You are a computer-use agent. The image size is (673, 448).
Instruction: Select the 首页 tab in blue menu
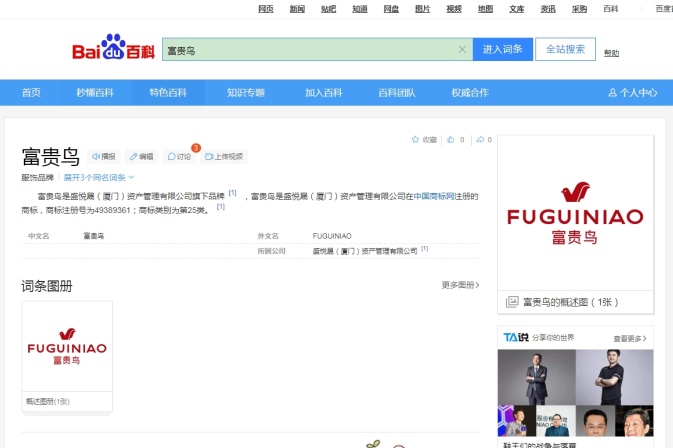pos(31,93)
